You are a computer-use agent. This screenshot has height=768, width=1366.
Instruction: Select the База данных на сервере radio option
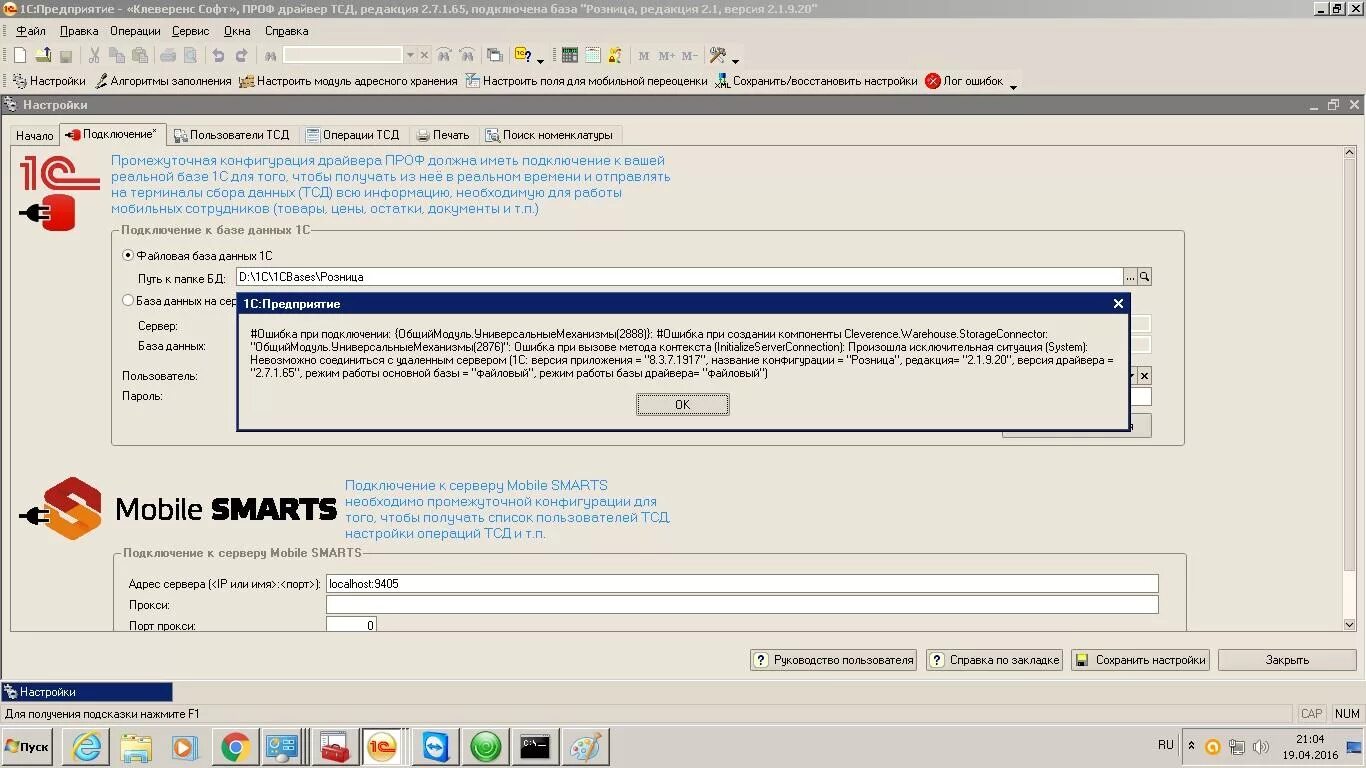click(127, 300)
